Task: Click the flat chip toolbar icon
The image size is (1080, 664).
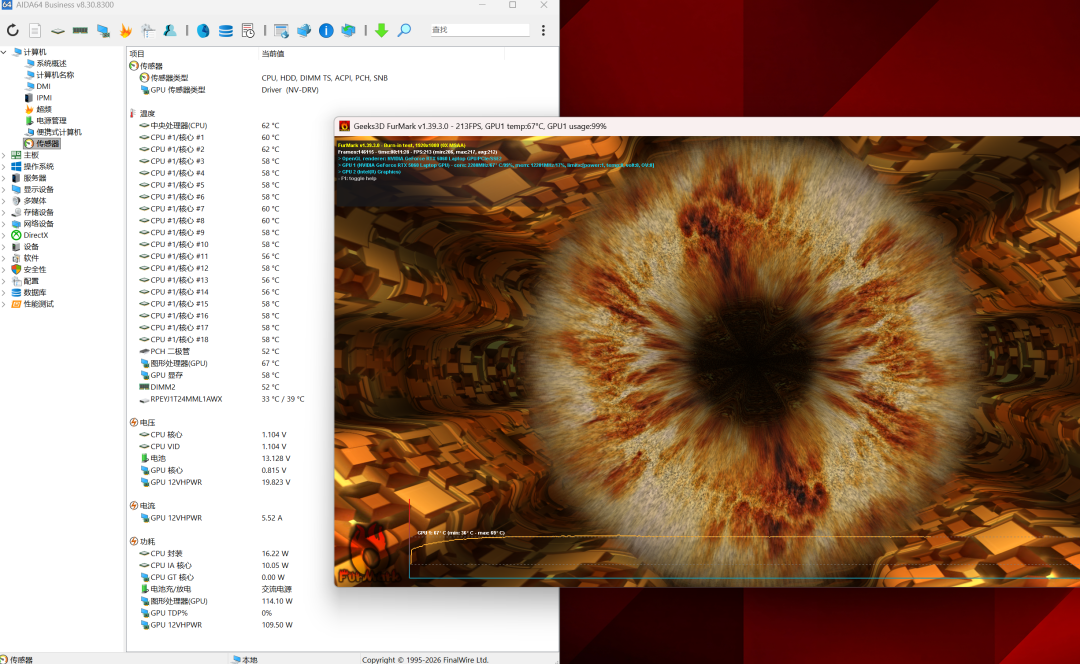Action: click(58, 30)
